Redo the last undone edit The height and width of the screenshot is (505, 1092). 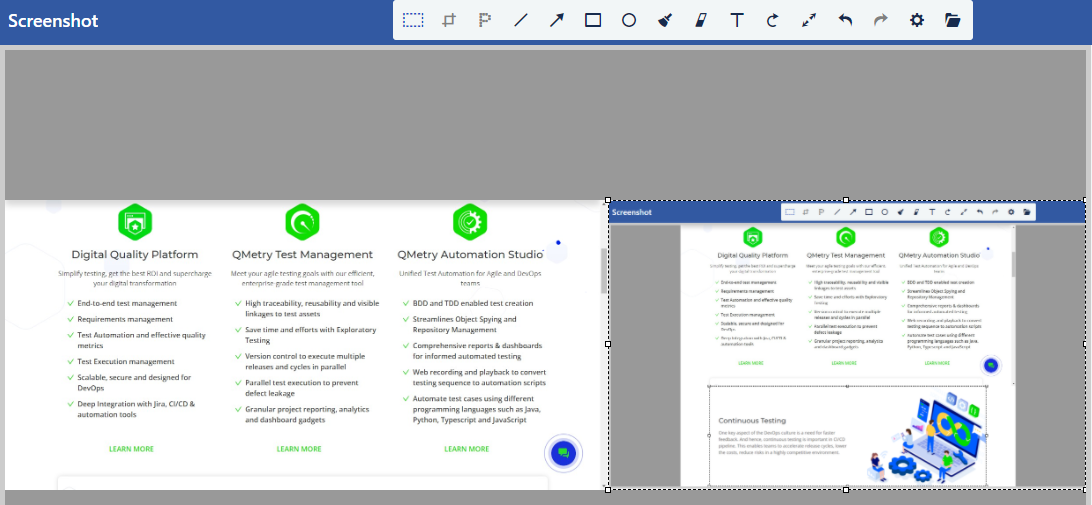880,20
